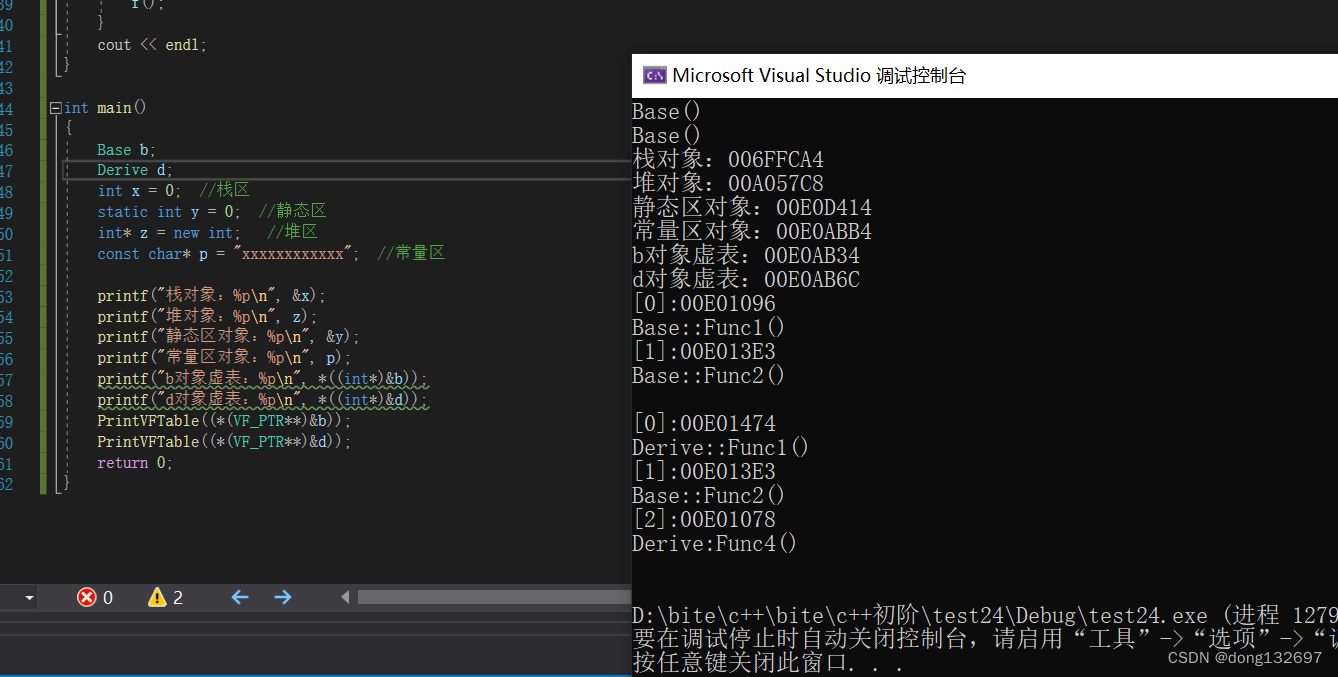The image size is (1338, 677).
Task: Click the printf line printing z
Action: (207, 317)
